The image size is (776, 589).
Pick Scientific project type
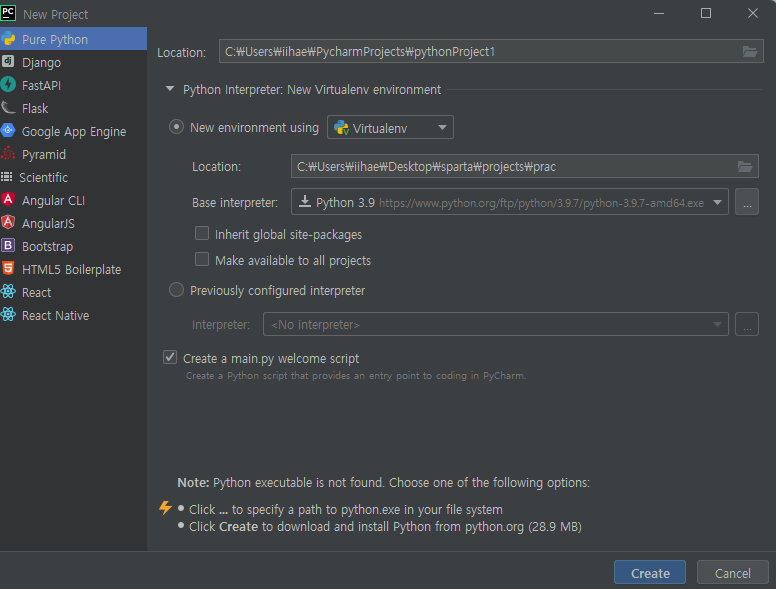[x=73, y=177]
